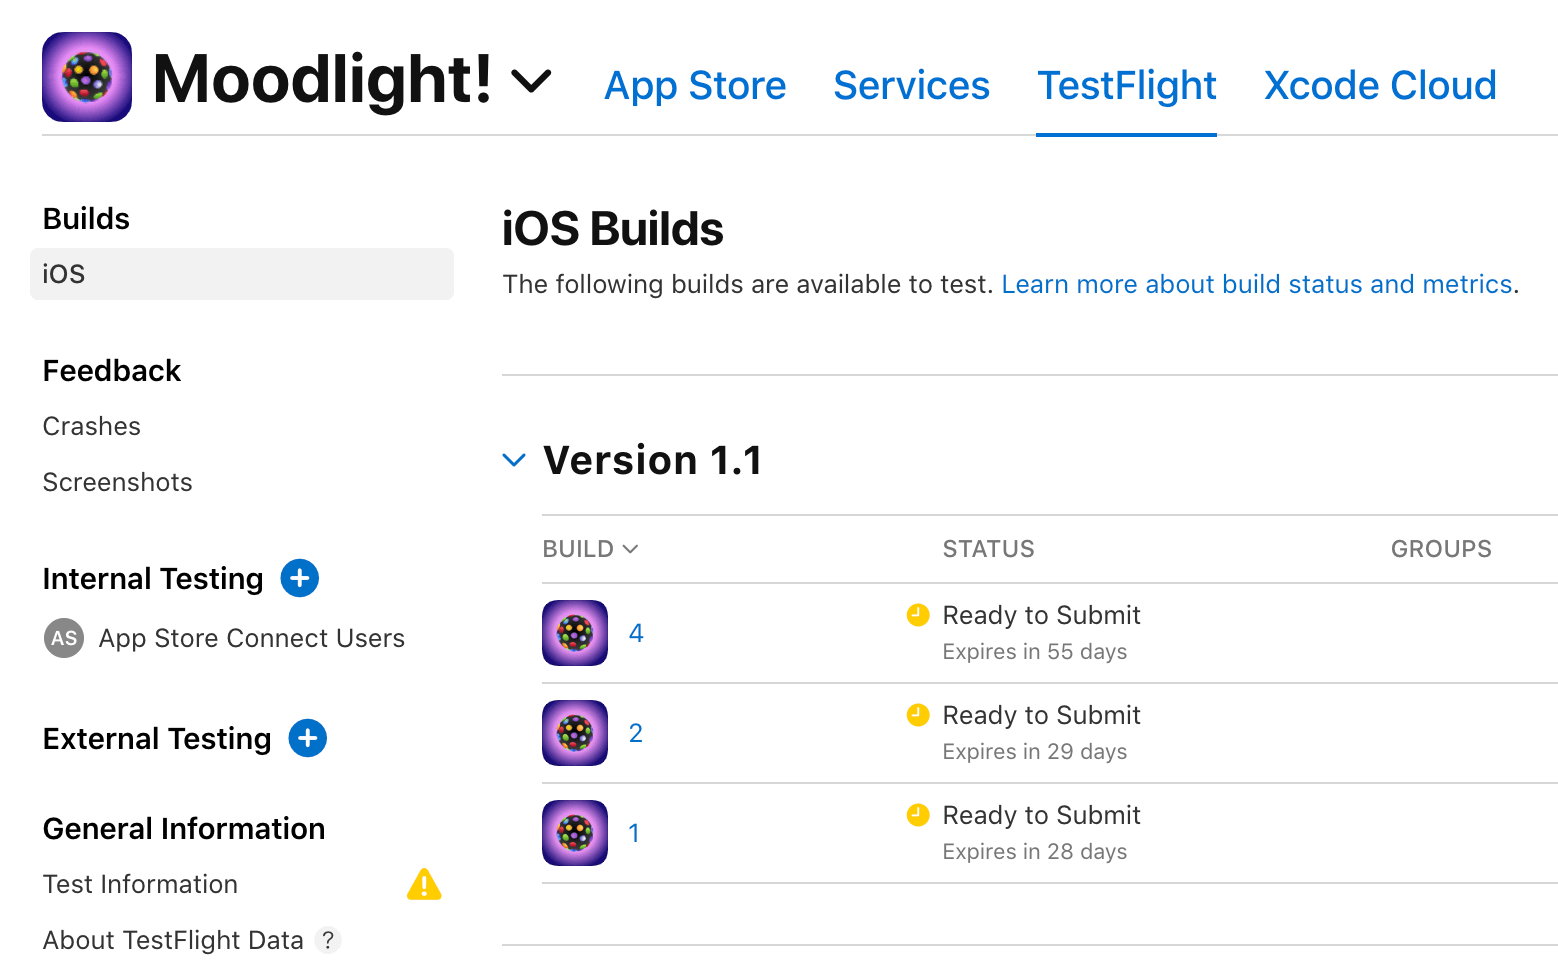Click the AS avatar for App Store Connect Users
The width and height of the screenshot is (1558, 978).
(63, 638)
